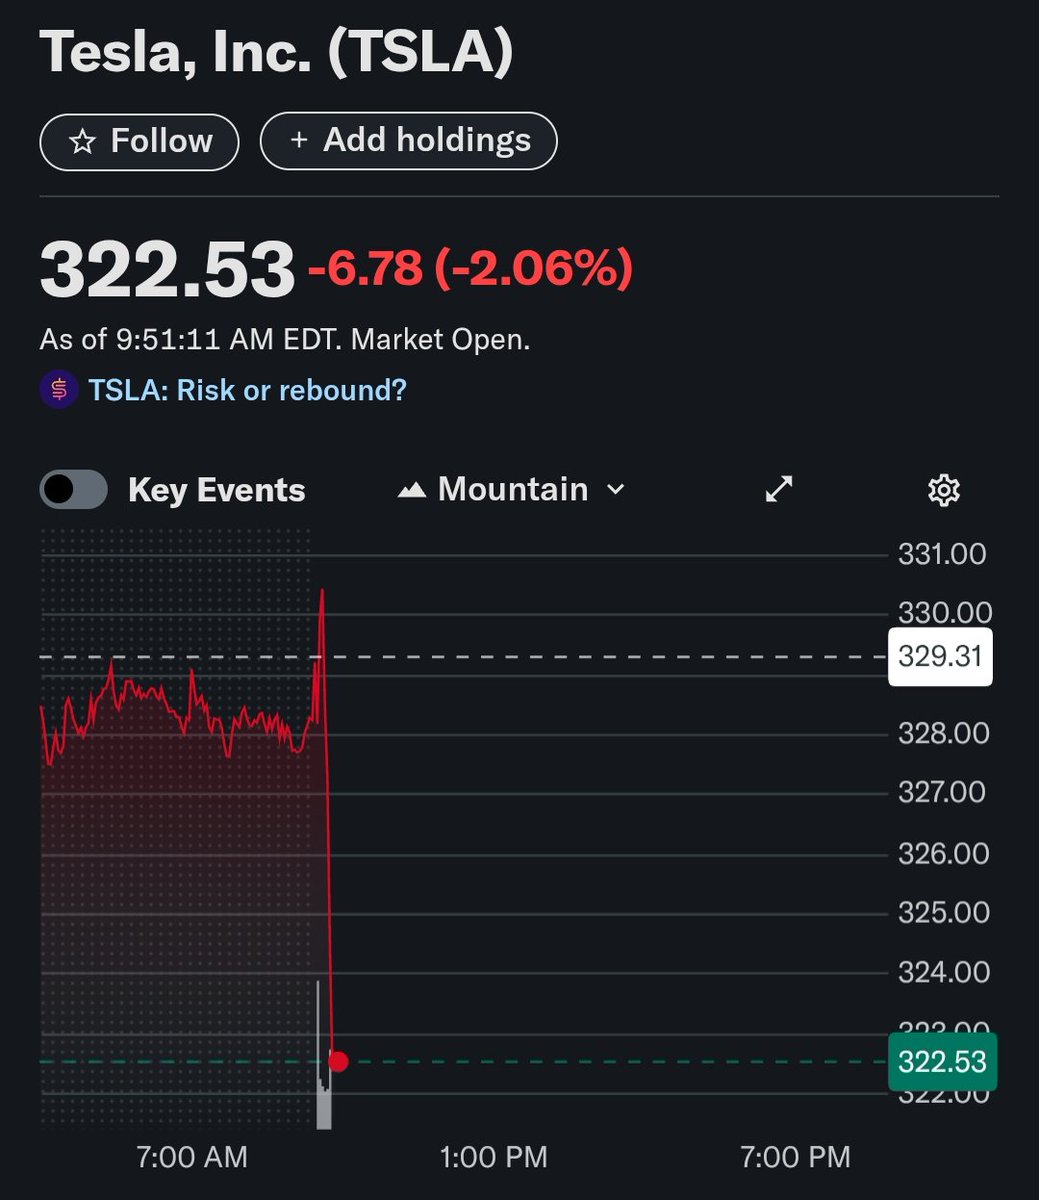
Task: Click the Follow button with star
Action: tap(139, 142)
